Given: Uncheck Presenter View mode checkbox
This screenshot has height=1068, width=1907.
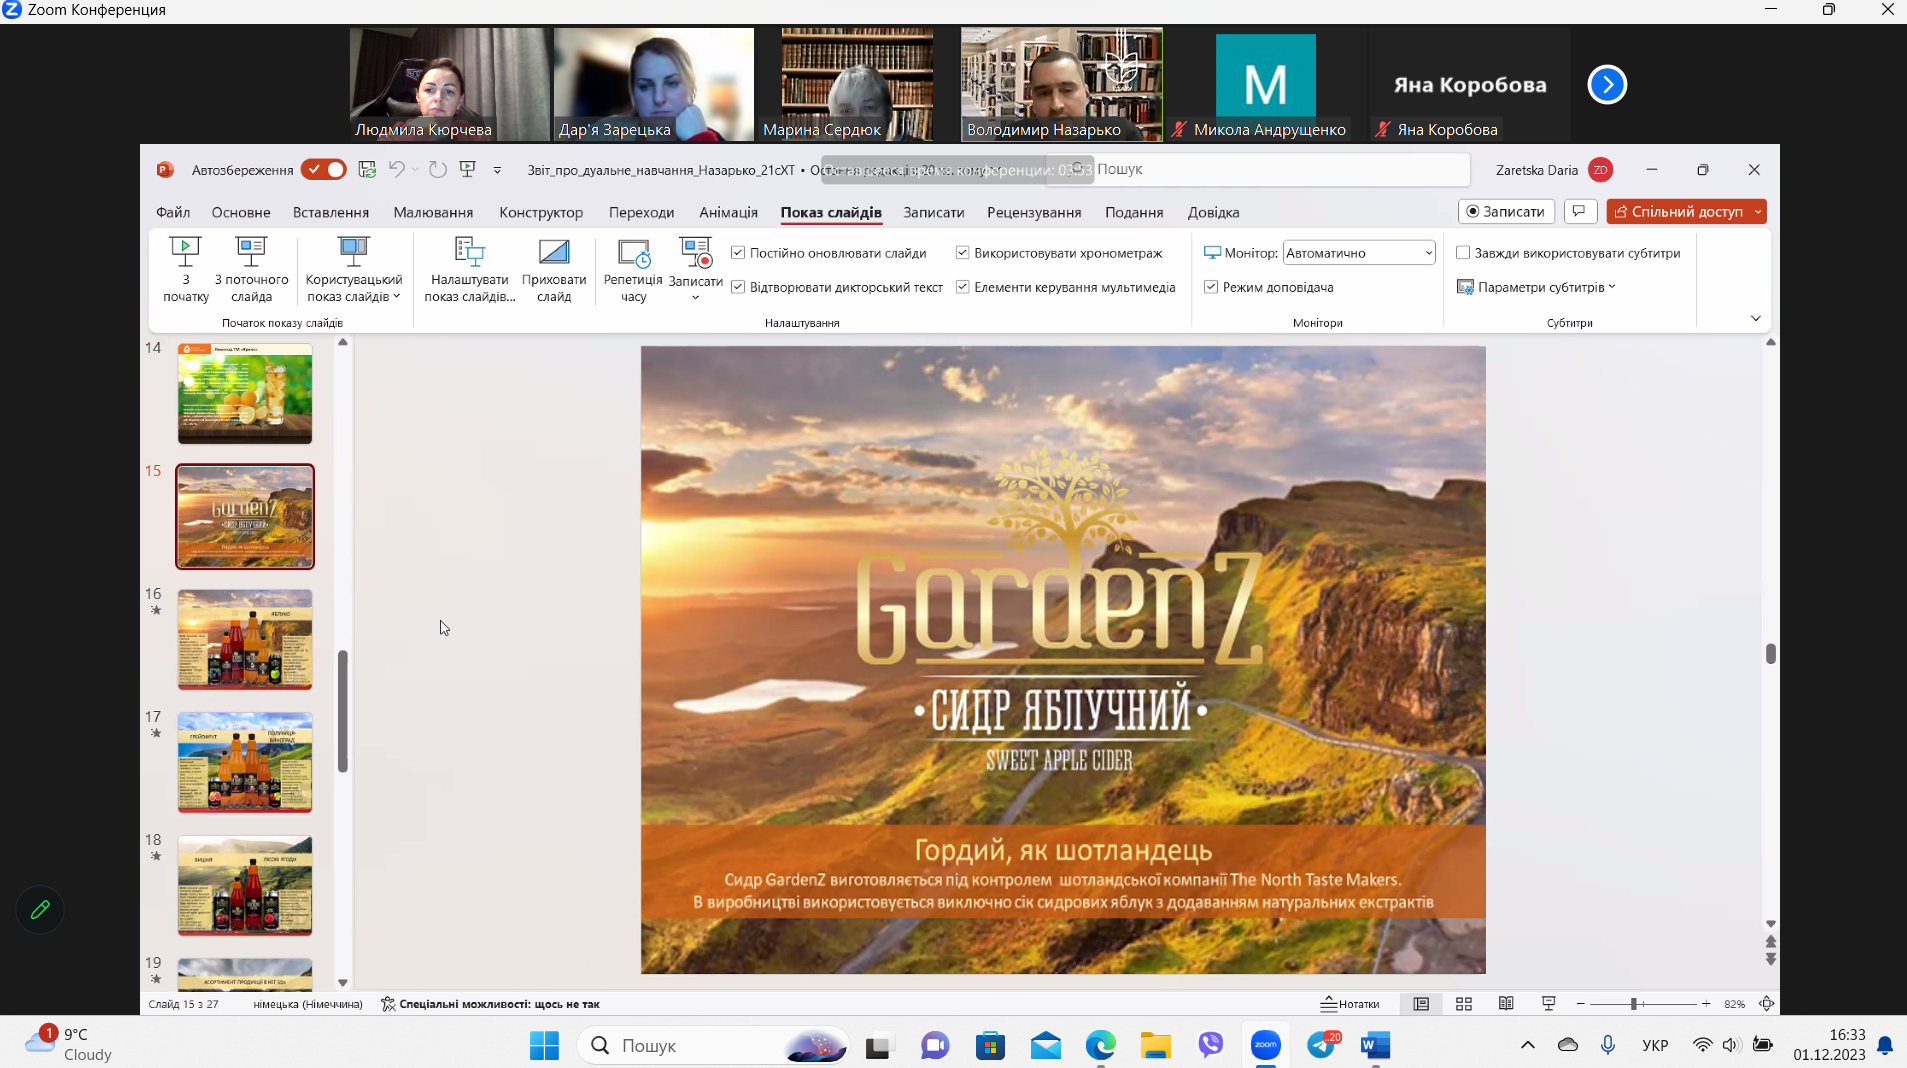Looking at the screenshot, I should click(x=1211, y=287).
